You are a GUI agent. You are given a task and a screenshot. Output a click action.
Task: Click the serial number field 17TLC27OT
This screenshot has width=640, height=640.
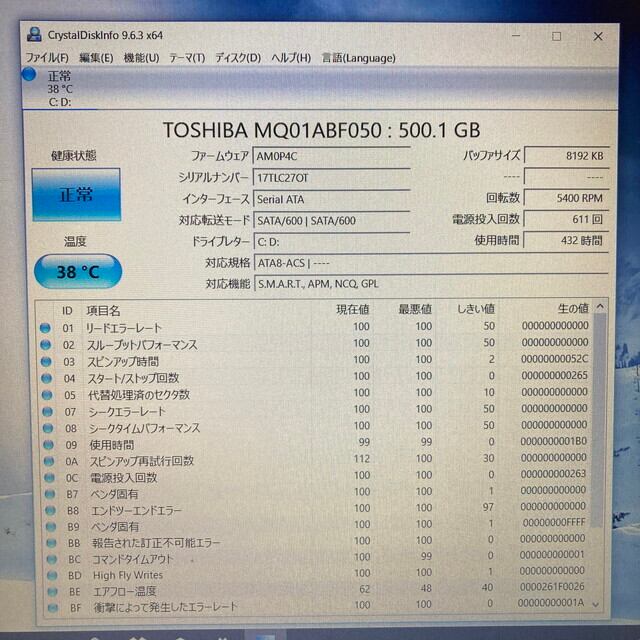(331, 178)
